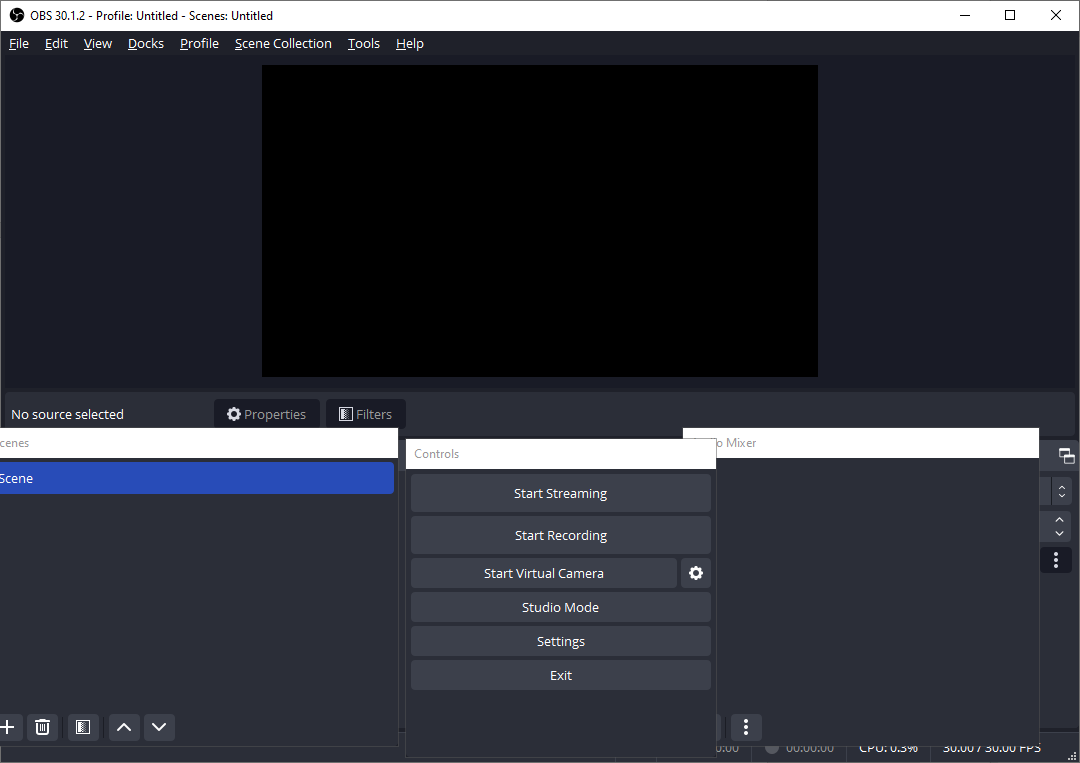Click the down chevron on the right side panel
The height and width of the screenshot is (763, 1080).
(1056, 532)
